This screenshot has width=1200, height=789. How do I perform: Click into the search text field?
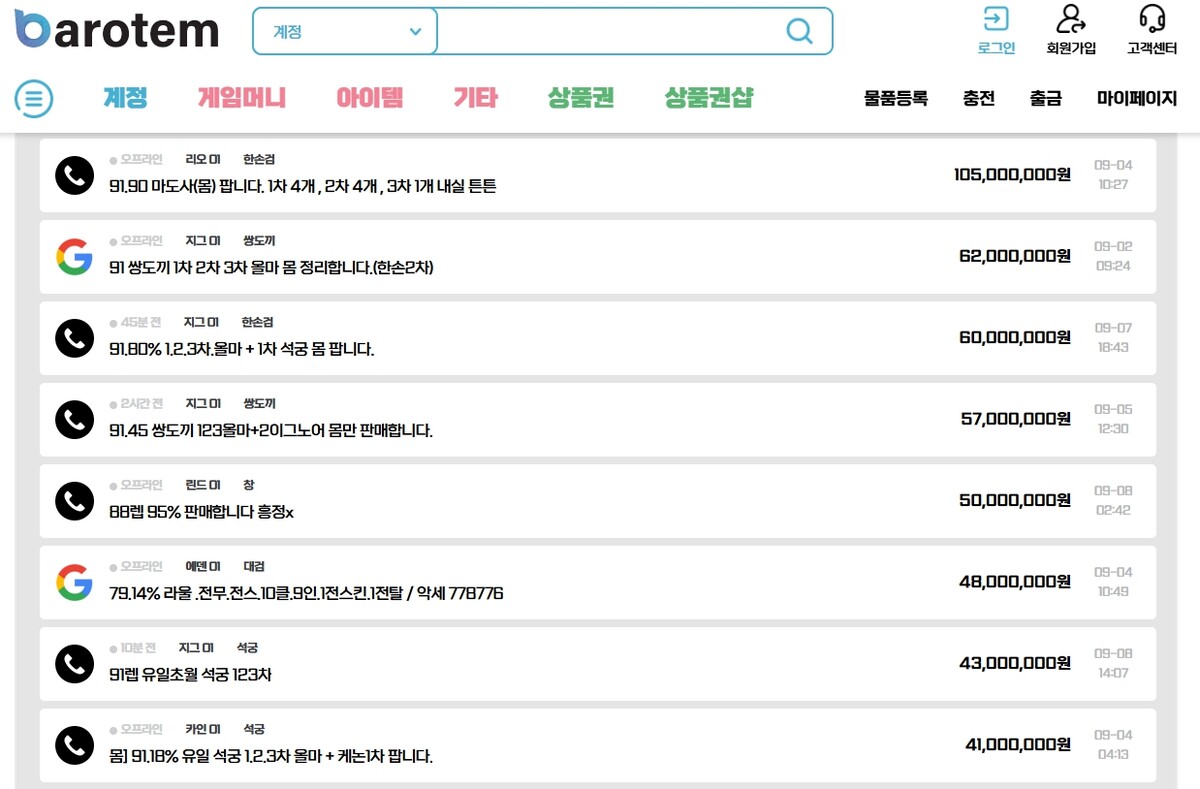point(610,32)
